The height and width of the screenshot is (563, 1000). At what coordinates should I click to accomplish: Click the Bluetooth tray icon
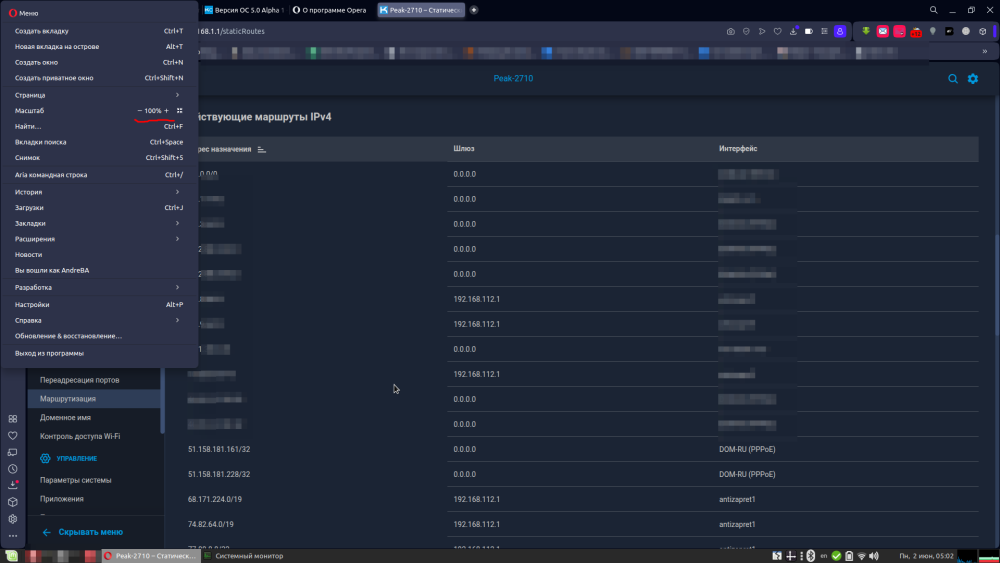pyautogui.click(x=811, y=556)
